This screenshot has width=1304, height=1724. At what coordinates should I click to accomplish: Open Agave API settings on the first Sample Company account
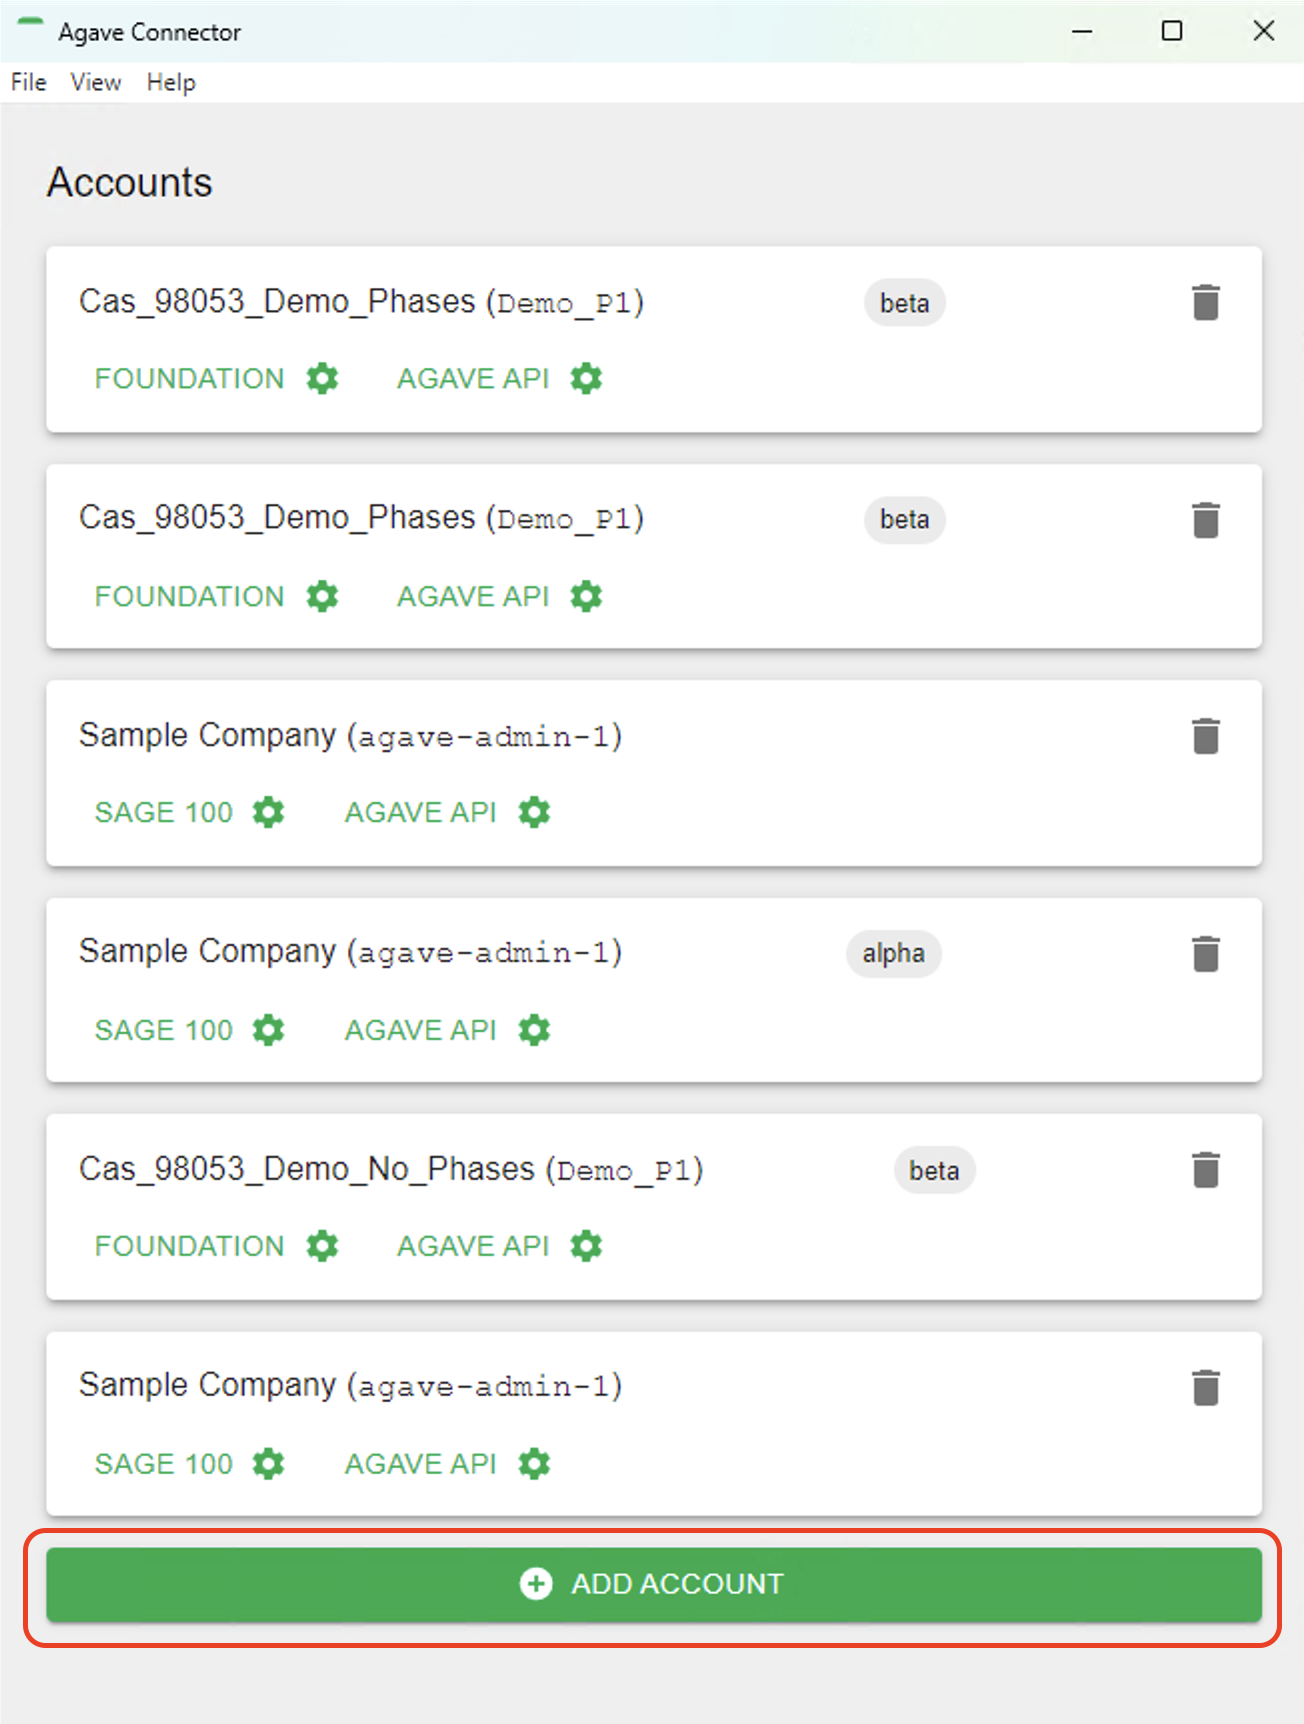coord(533,812)
